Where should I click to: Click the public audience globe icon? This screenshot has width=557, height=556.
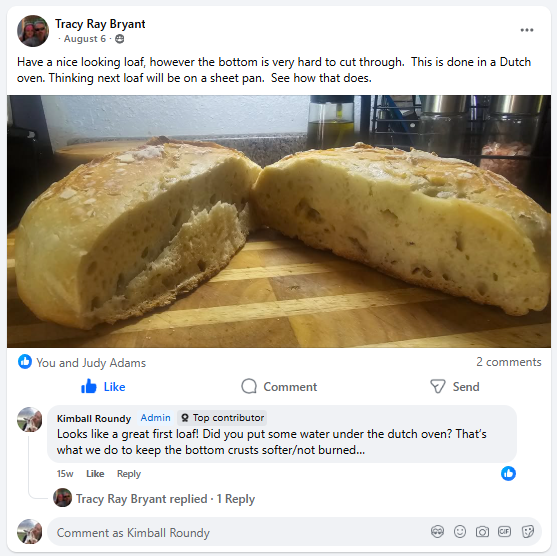120,39
